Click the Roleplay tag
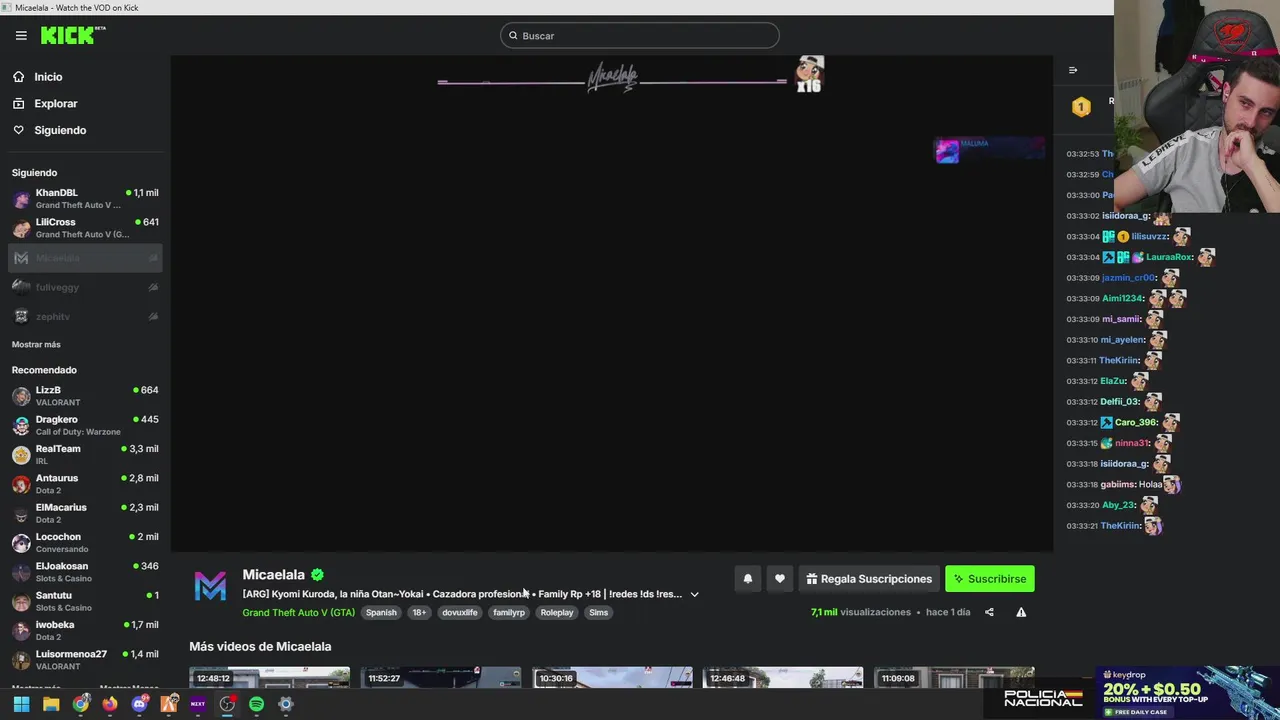This screenshot has height=720, width=1280. tap(557, 612)
